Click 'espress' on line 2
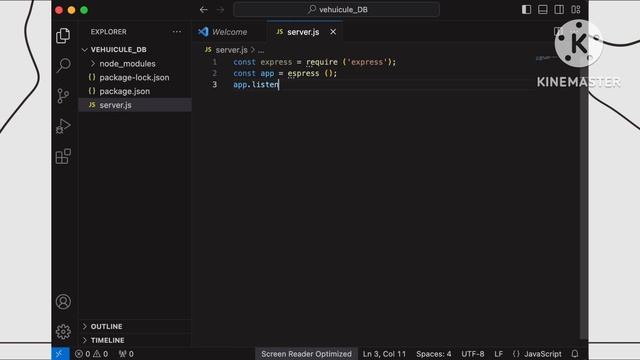The image size is (640, 360). (x=303, y=73)
